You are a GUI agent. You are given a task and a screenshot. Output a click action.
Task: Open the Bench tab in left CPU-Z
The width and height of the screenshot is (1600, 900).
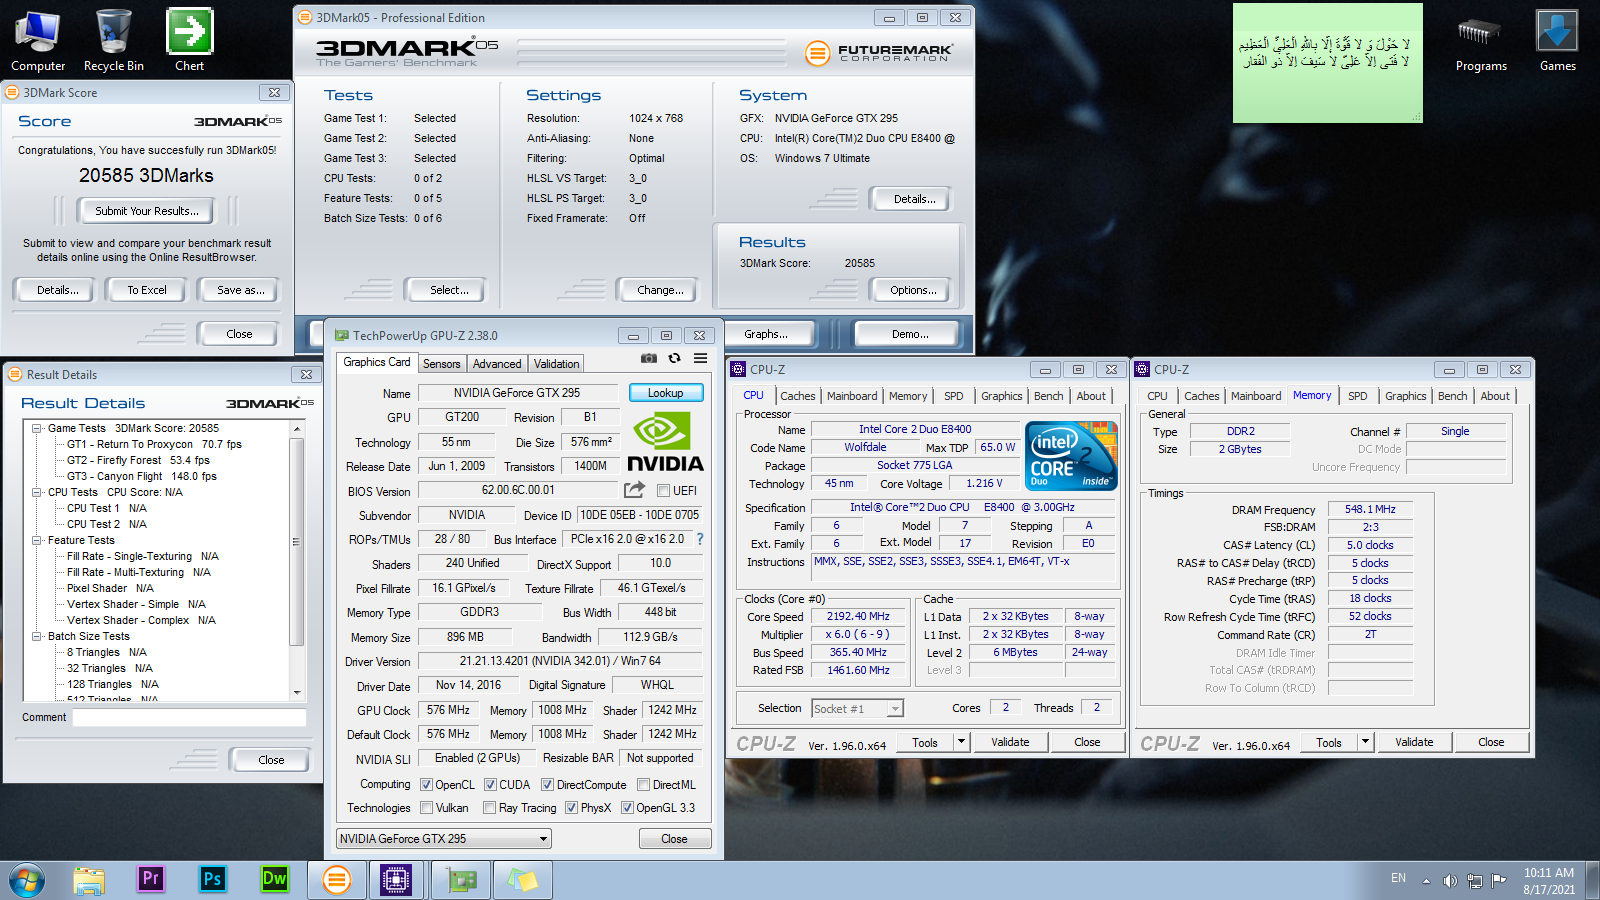[x=1048, y=396]
